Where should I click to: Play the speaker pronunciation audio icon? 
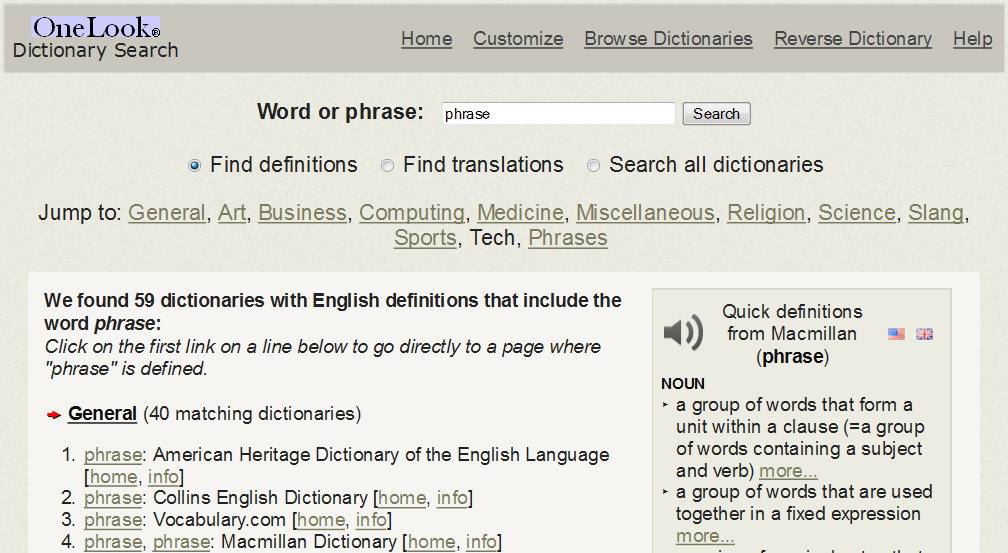point(683,332)
